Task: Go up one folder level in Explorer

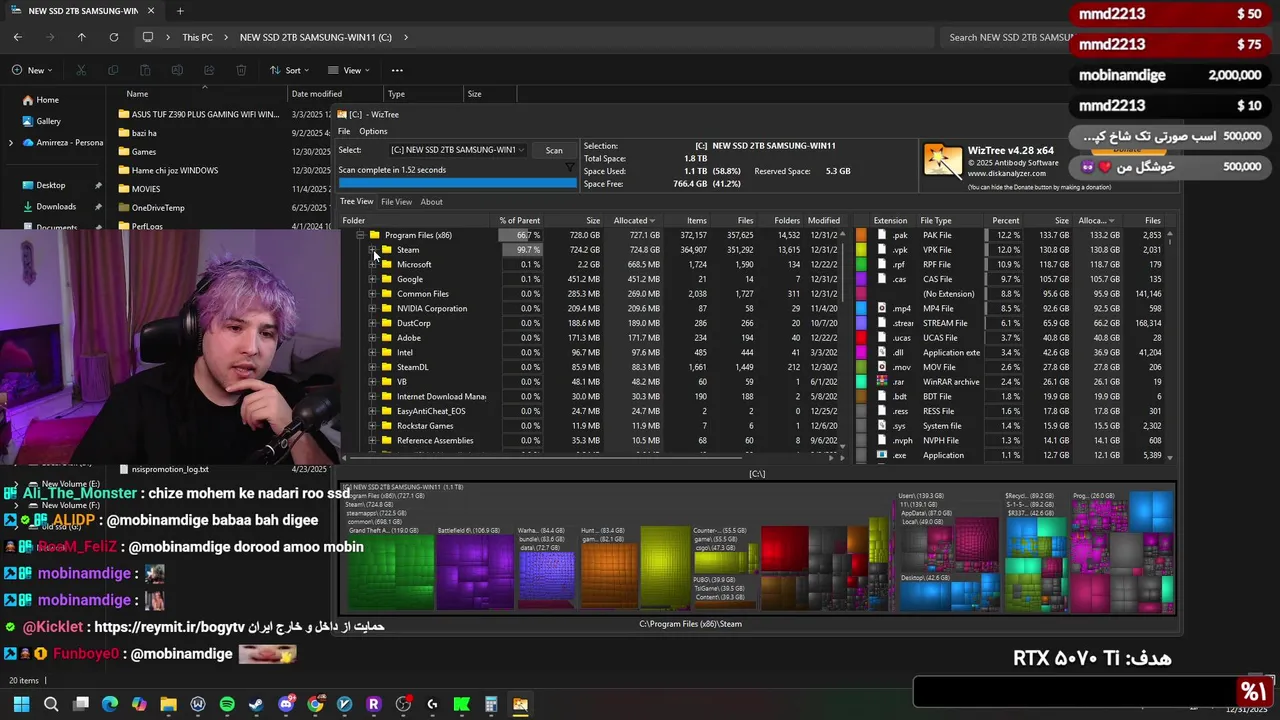Action: [x=82, y=37]
